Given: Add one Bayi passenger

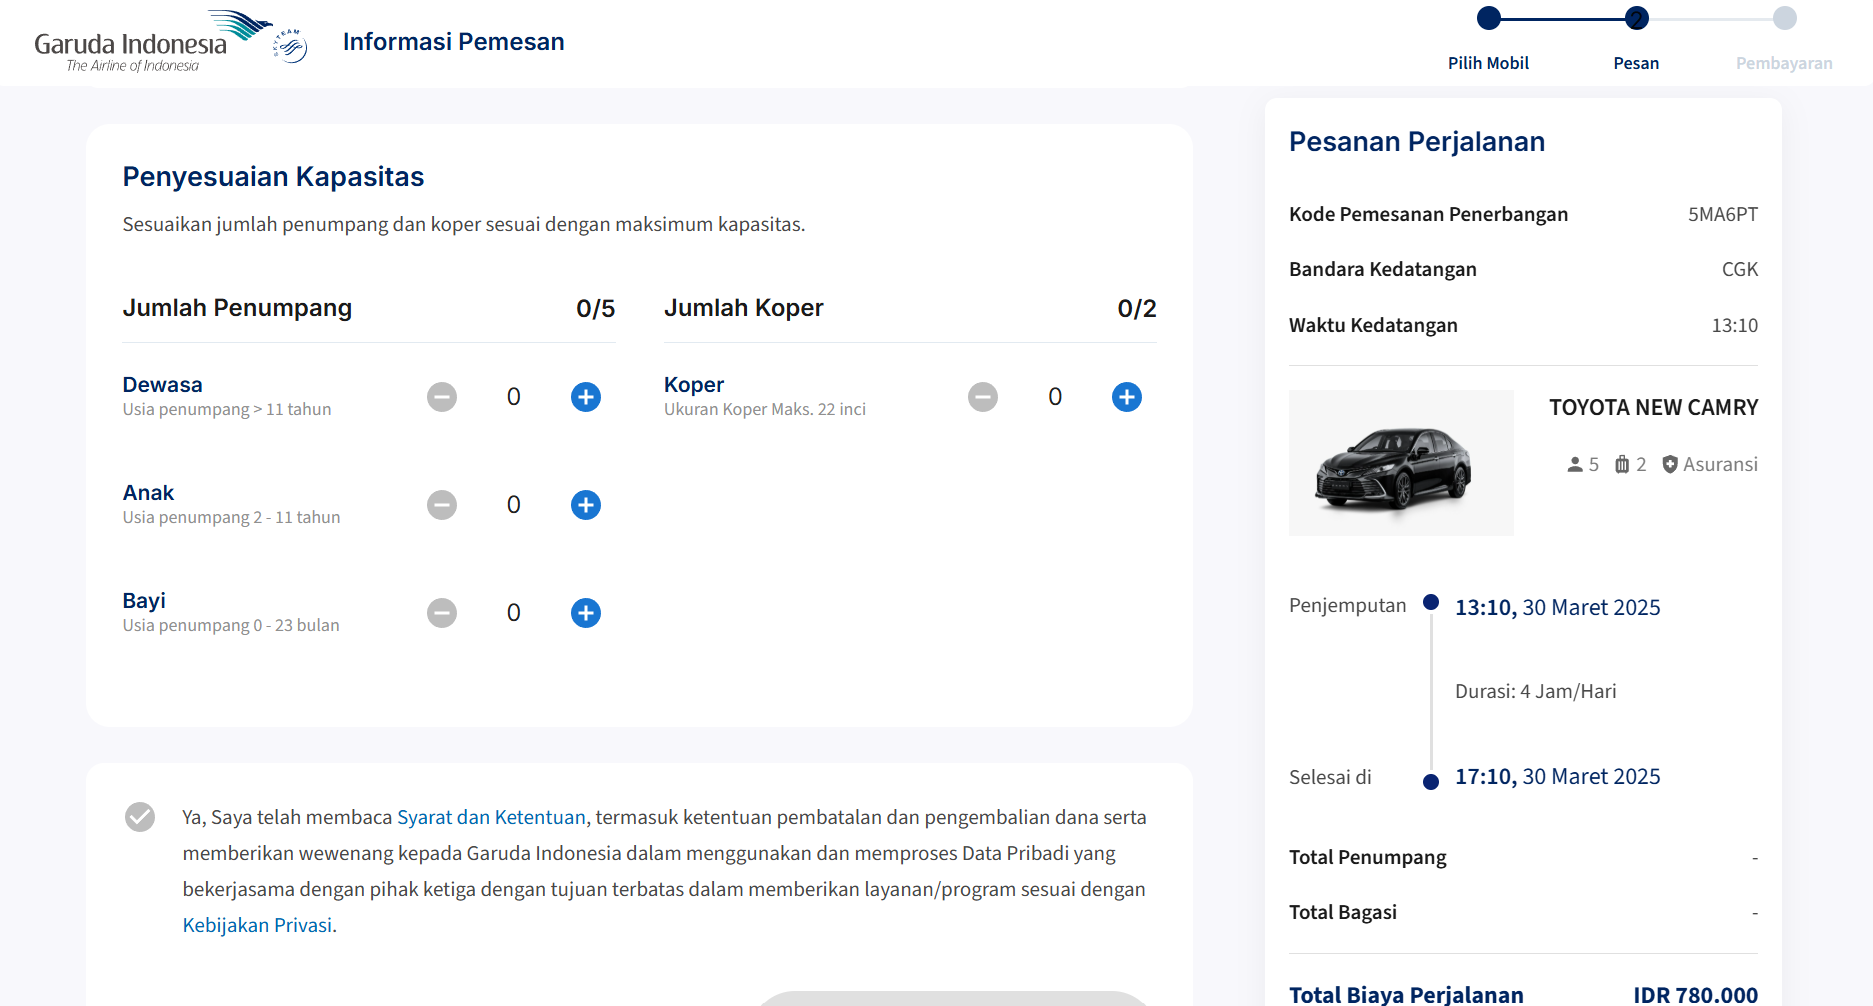Looking at the screenshot, I should pyautogui.click(x=586, y=613).
